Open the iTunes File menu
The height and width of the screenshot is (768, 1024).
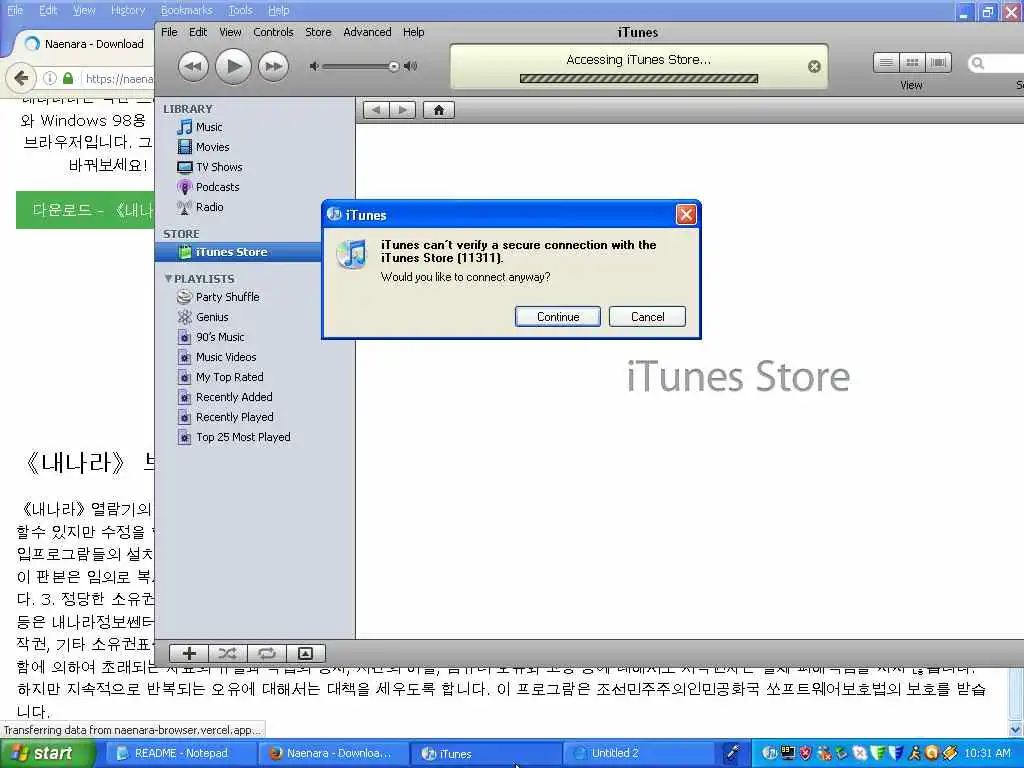click(169, 32)
